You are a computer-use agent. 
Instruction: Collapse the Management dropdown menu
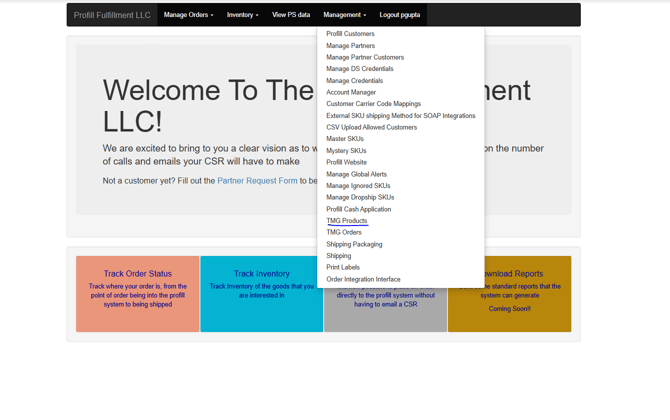[x=344, y=15]
